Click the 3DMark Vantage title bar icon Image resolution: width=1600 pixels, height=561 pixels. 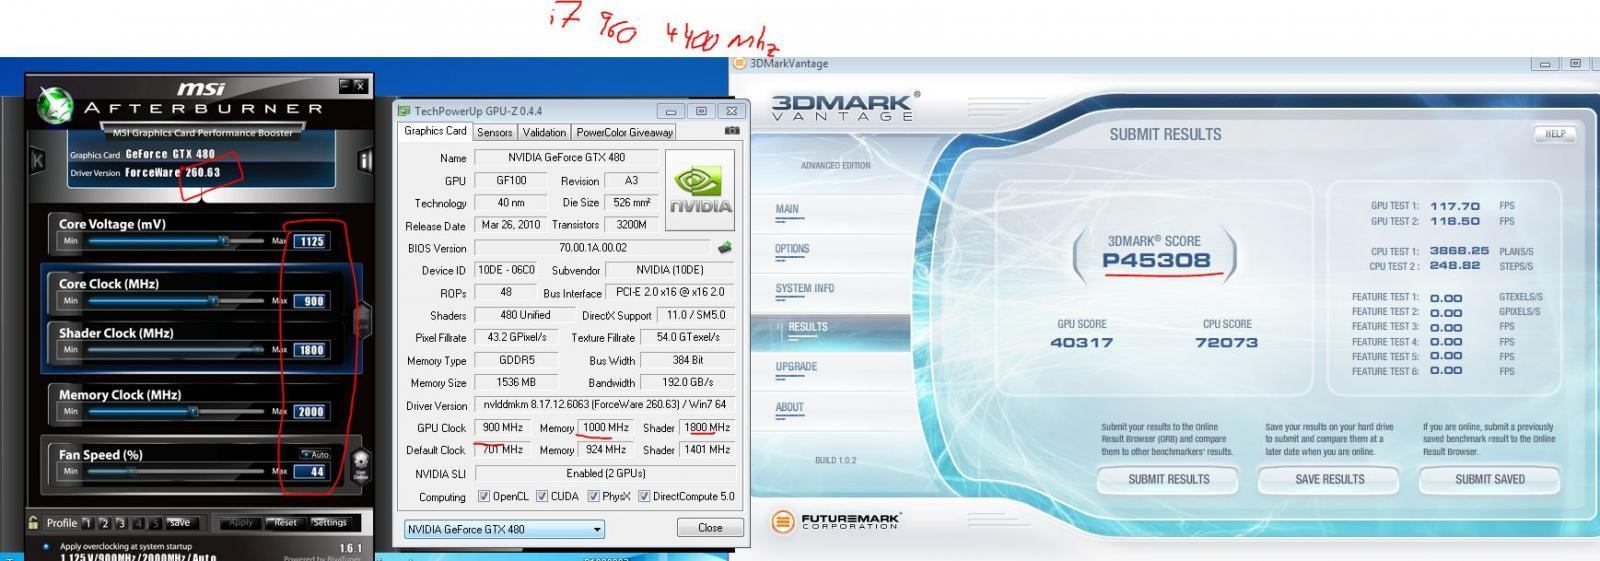coord(740,63)
